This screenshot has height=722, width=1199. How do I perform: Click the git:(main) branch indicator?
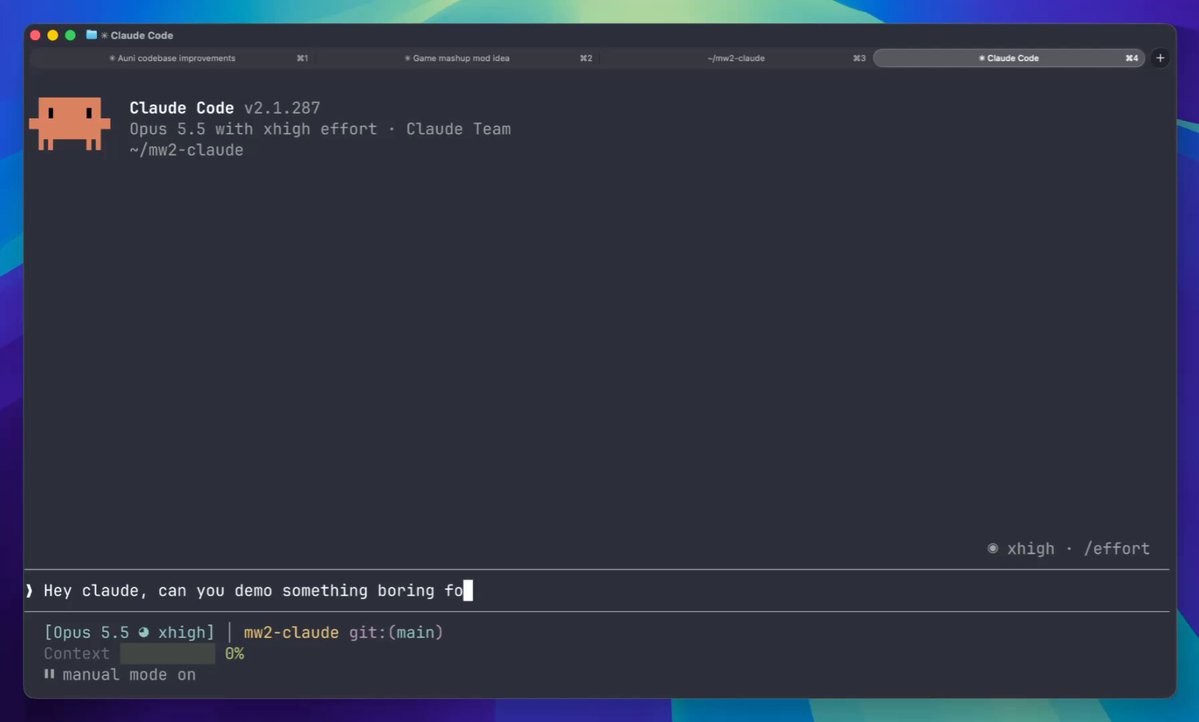click(x=396, y=633)
